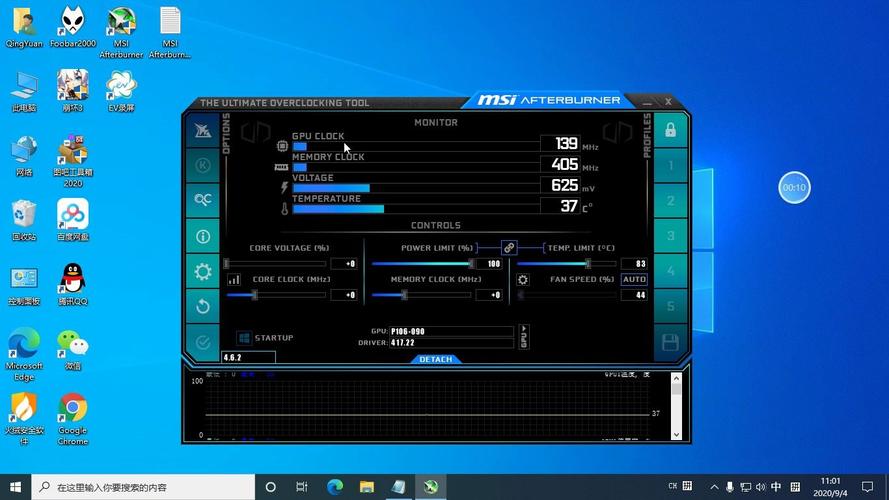Screen dimensions: 889x500
Task: Click the Temp Limit value field showing 83
Action: (634, 264)
